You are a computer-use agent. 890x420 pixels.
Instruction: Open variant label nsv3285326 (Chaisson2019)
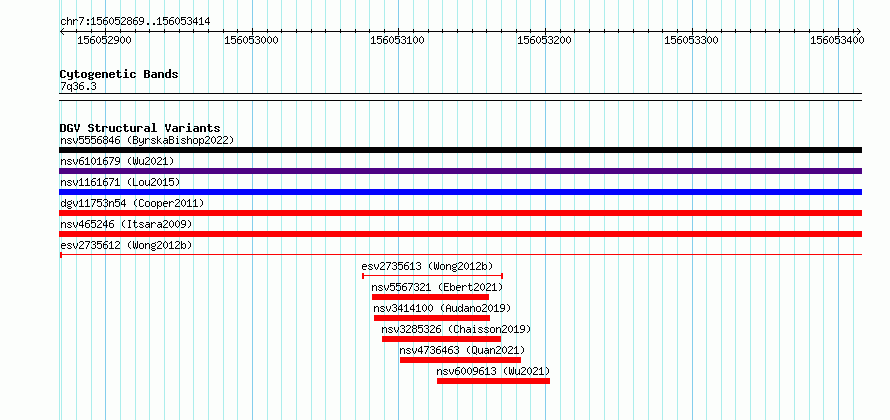pos(456,329)
